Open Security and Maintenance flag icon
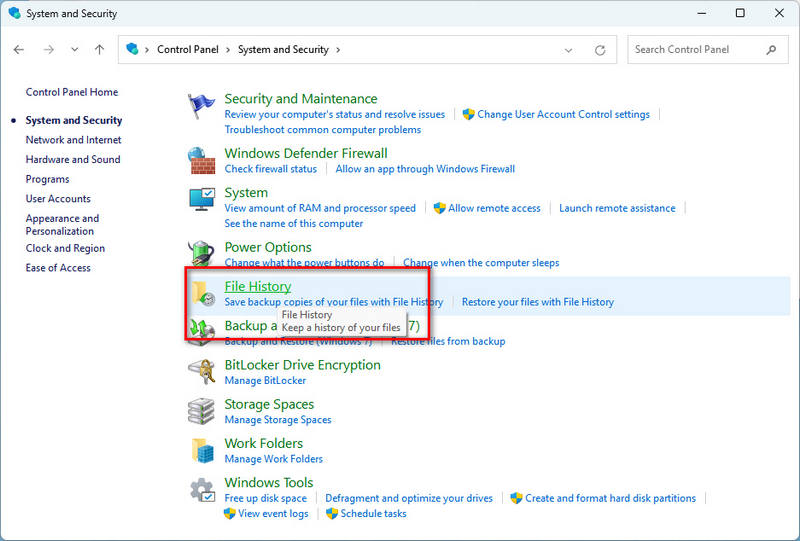 click(201, 106)
